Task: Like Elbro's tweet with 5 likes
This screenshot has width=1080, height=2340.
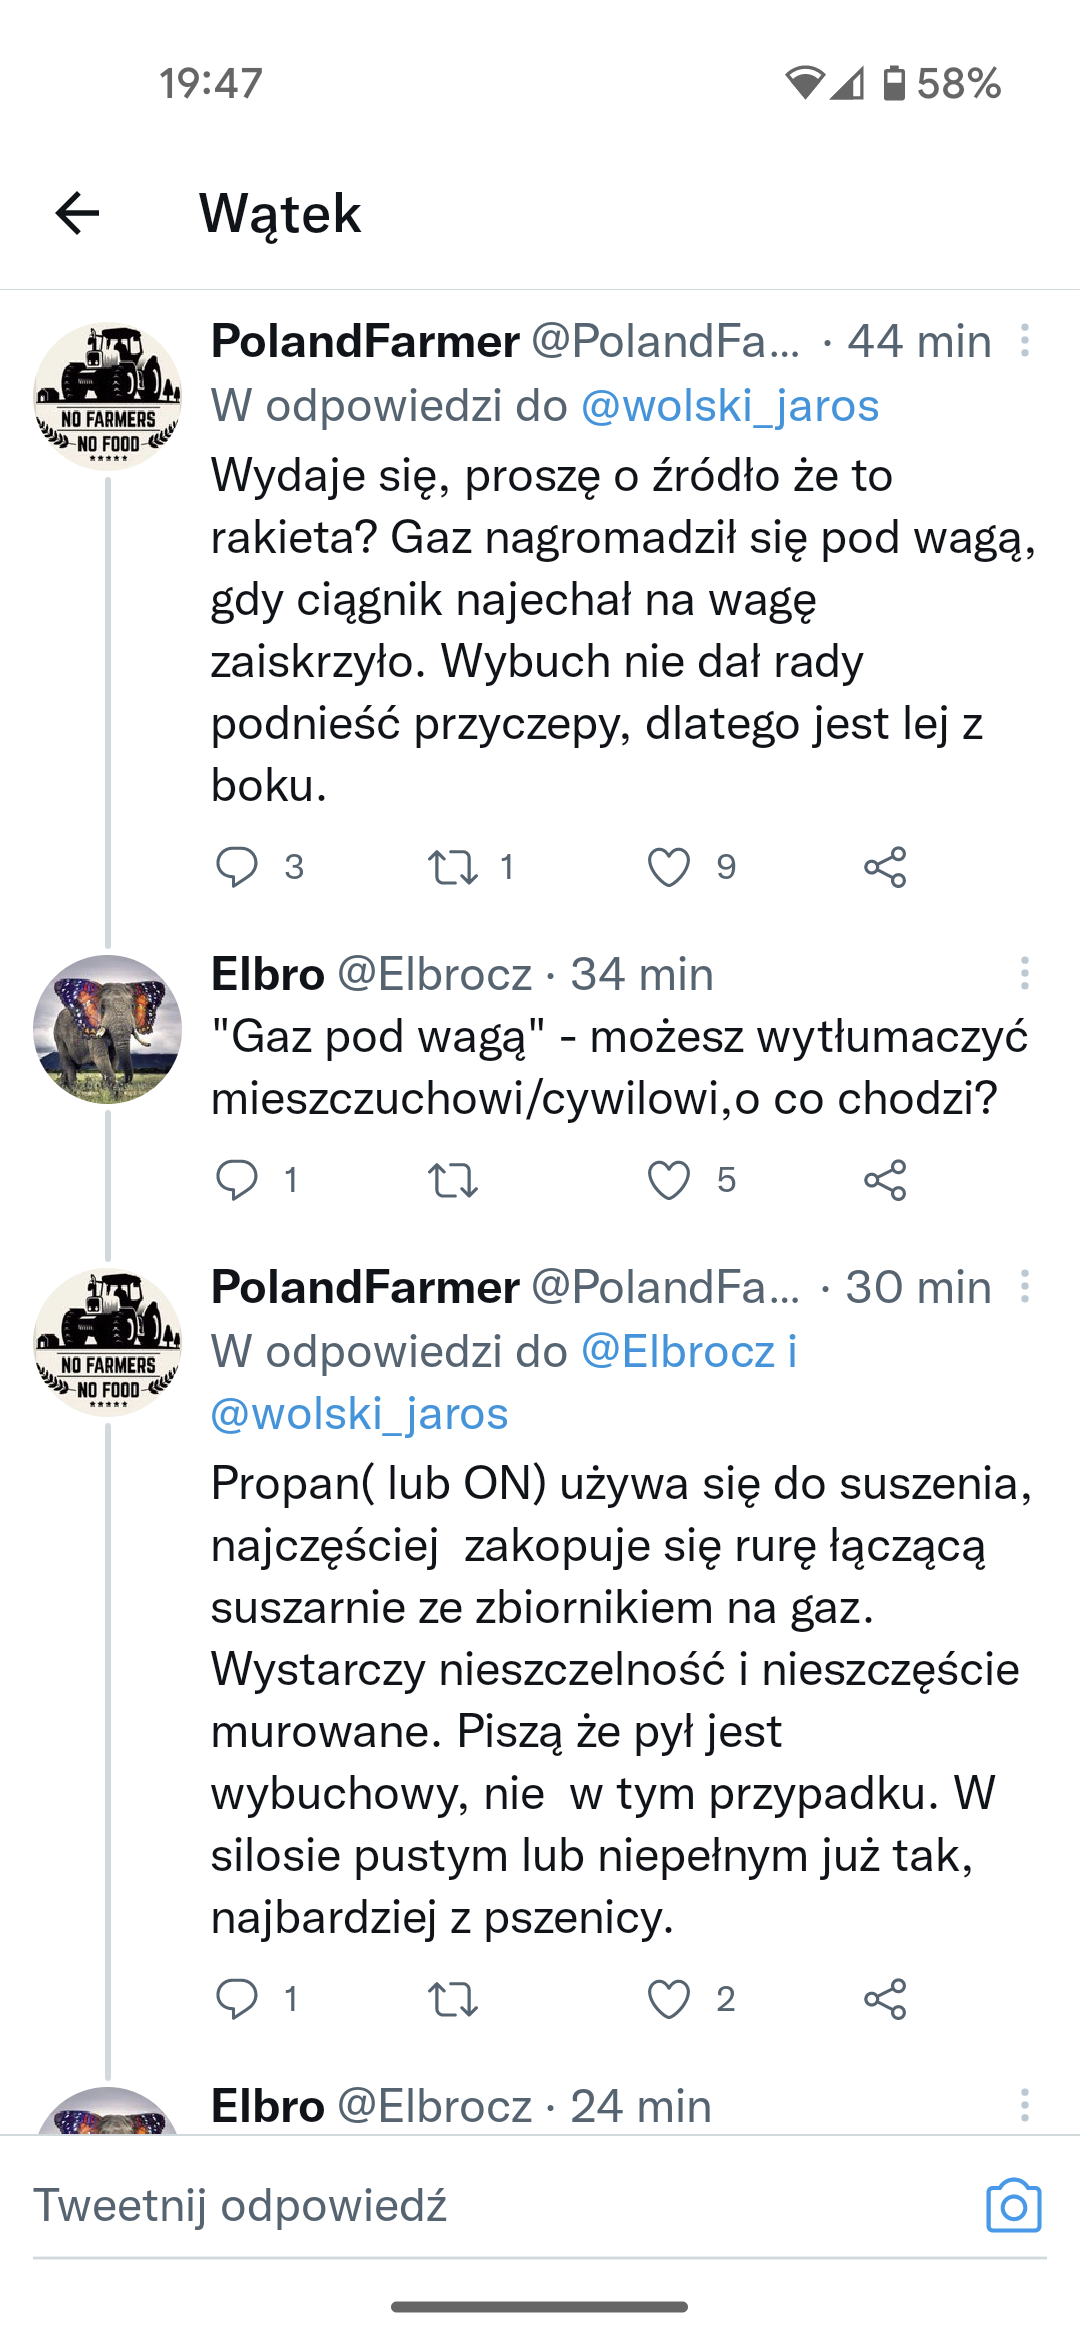Action: click(669, 1180)
